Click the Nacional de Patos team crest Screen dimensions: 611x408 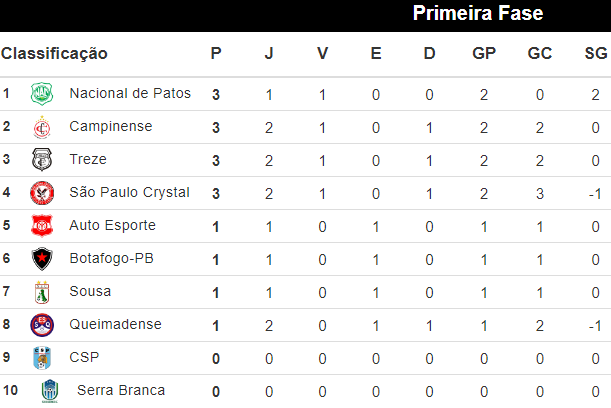click(x=41, y=94)
